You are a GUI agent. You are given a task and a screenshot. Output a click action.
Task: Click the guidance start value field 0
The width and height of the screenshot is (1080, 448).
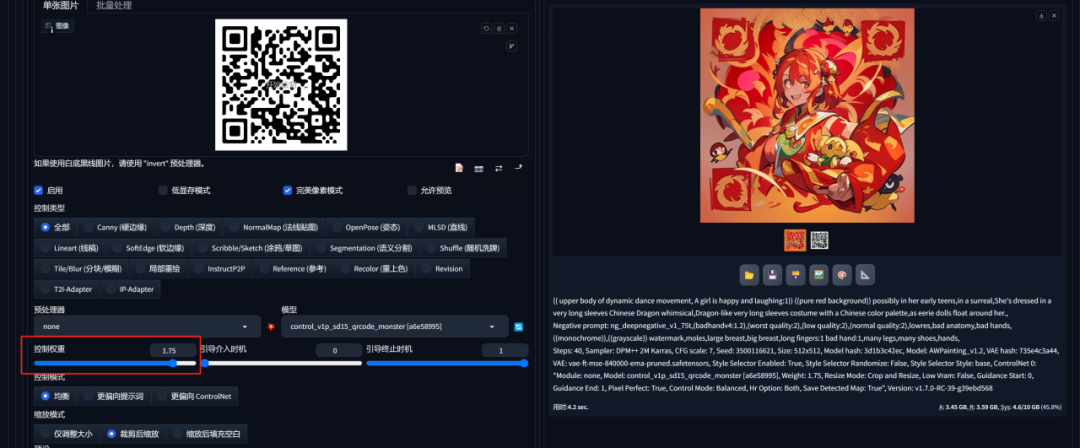339,350
